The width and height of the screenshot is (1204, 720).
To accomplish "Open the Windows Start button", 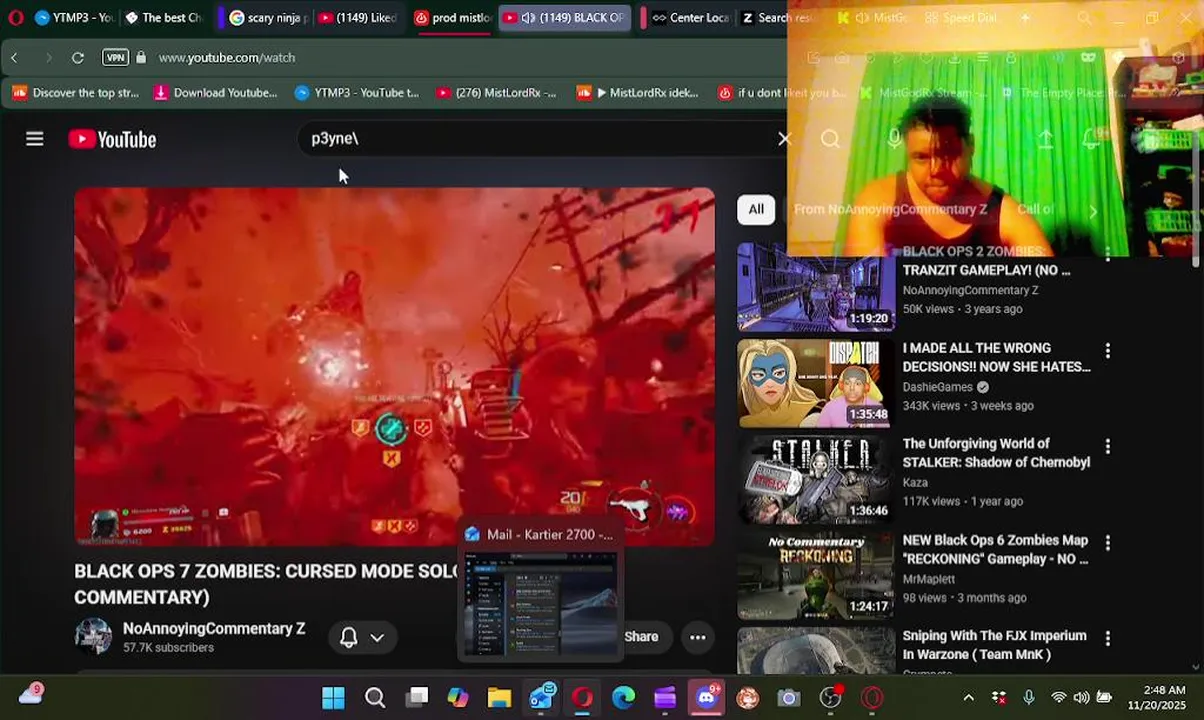I will tap(333, 698).
